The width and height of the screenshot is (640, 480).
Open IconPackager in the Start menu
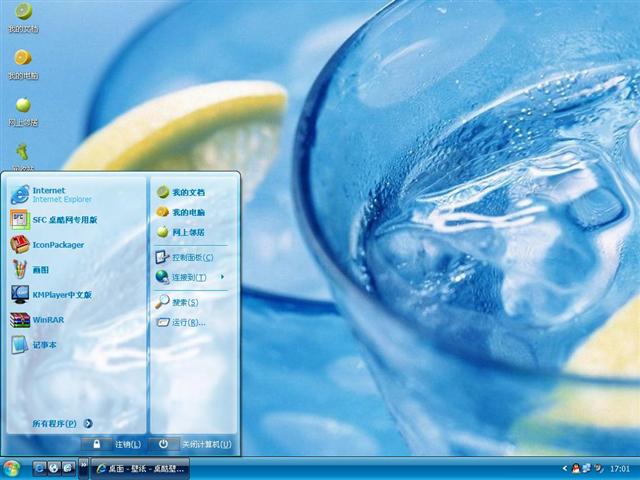[x=47, y=244]
